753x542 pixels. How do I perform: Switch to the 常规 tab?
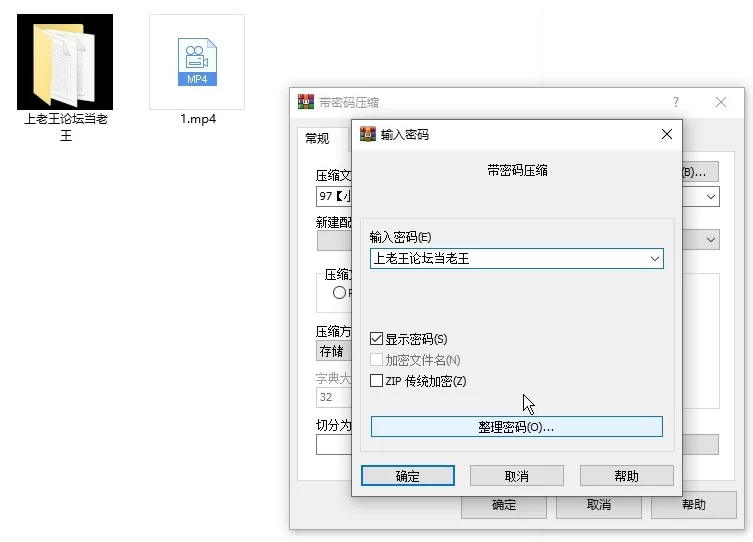317,139
